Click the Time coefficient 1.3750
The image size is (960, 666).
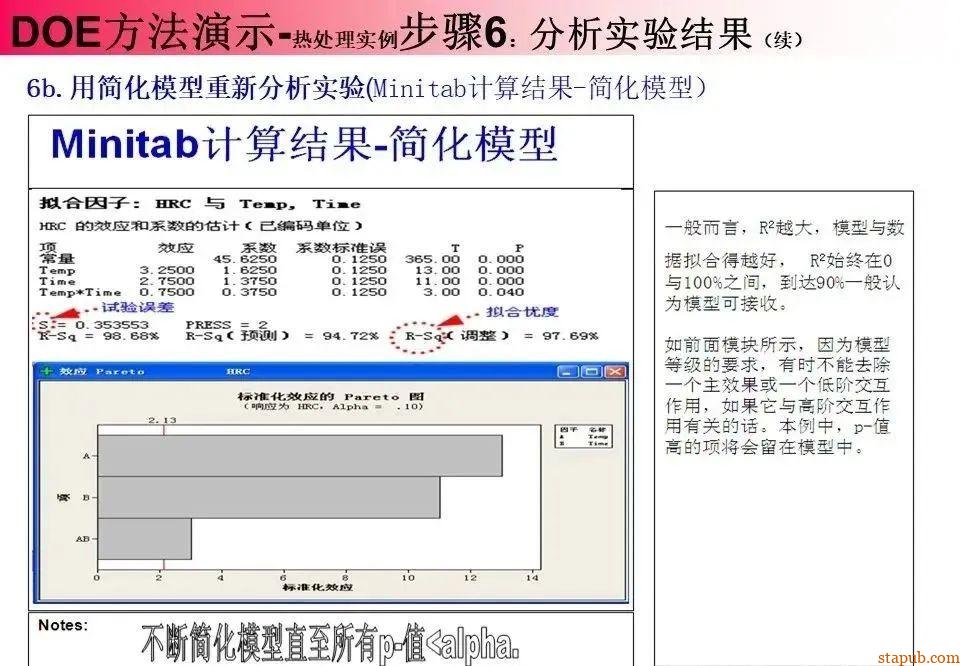coord(249,281)
